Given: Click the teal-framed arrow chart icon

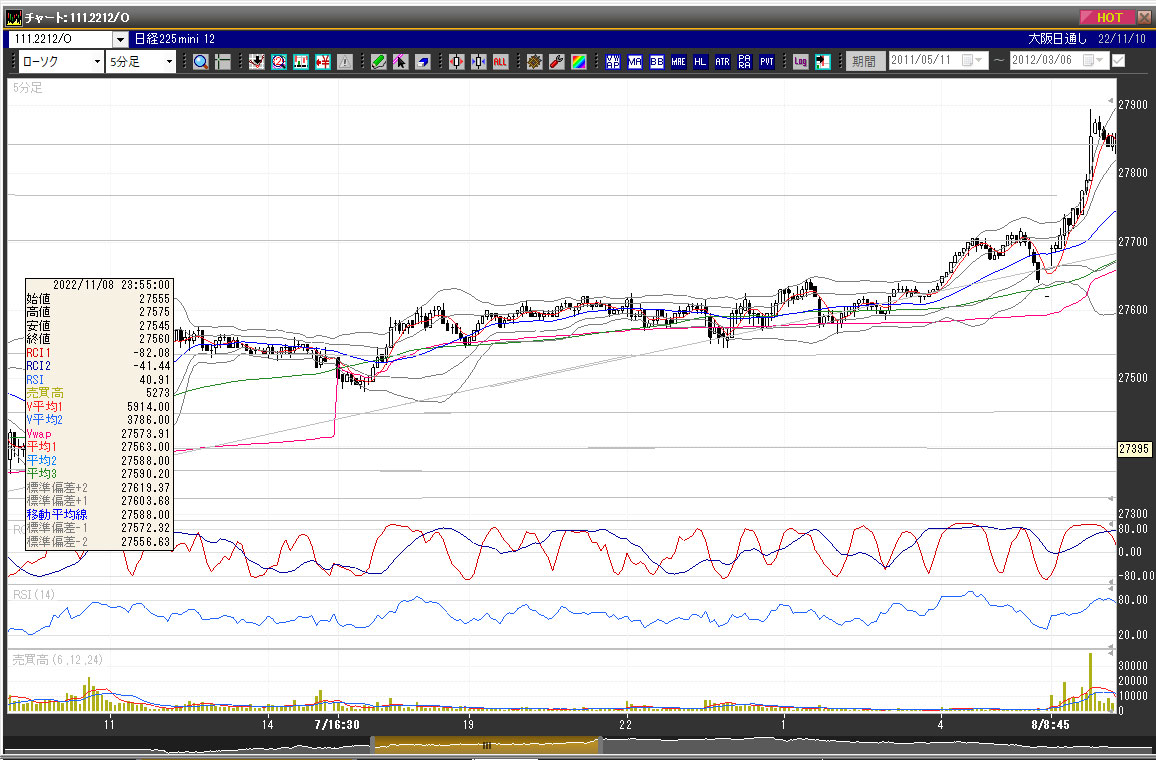Looking at the screenshot, I should (823, 62).
